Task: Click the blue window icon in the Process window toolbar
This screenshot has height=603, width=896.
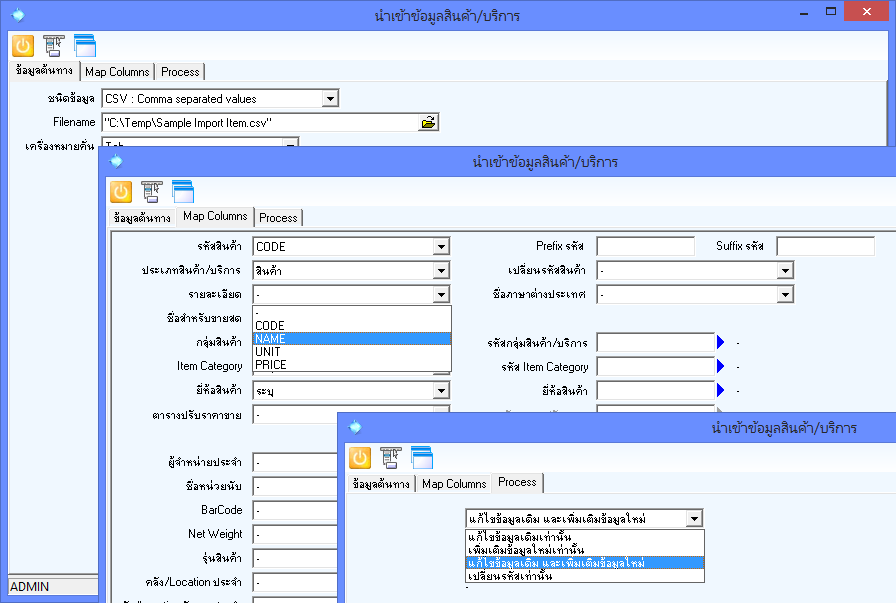Action: [422, 457]
